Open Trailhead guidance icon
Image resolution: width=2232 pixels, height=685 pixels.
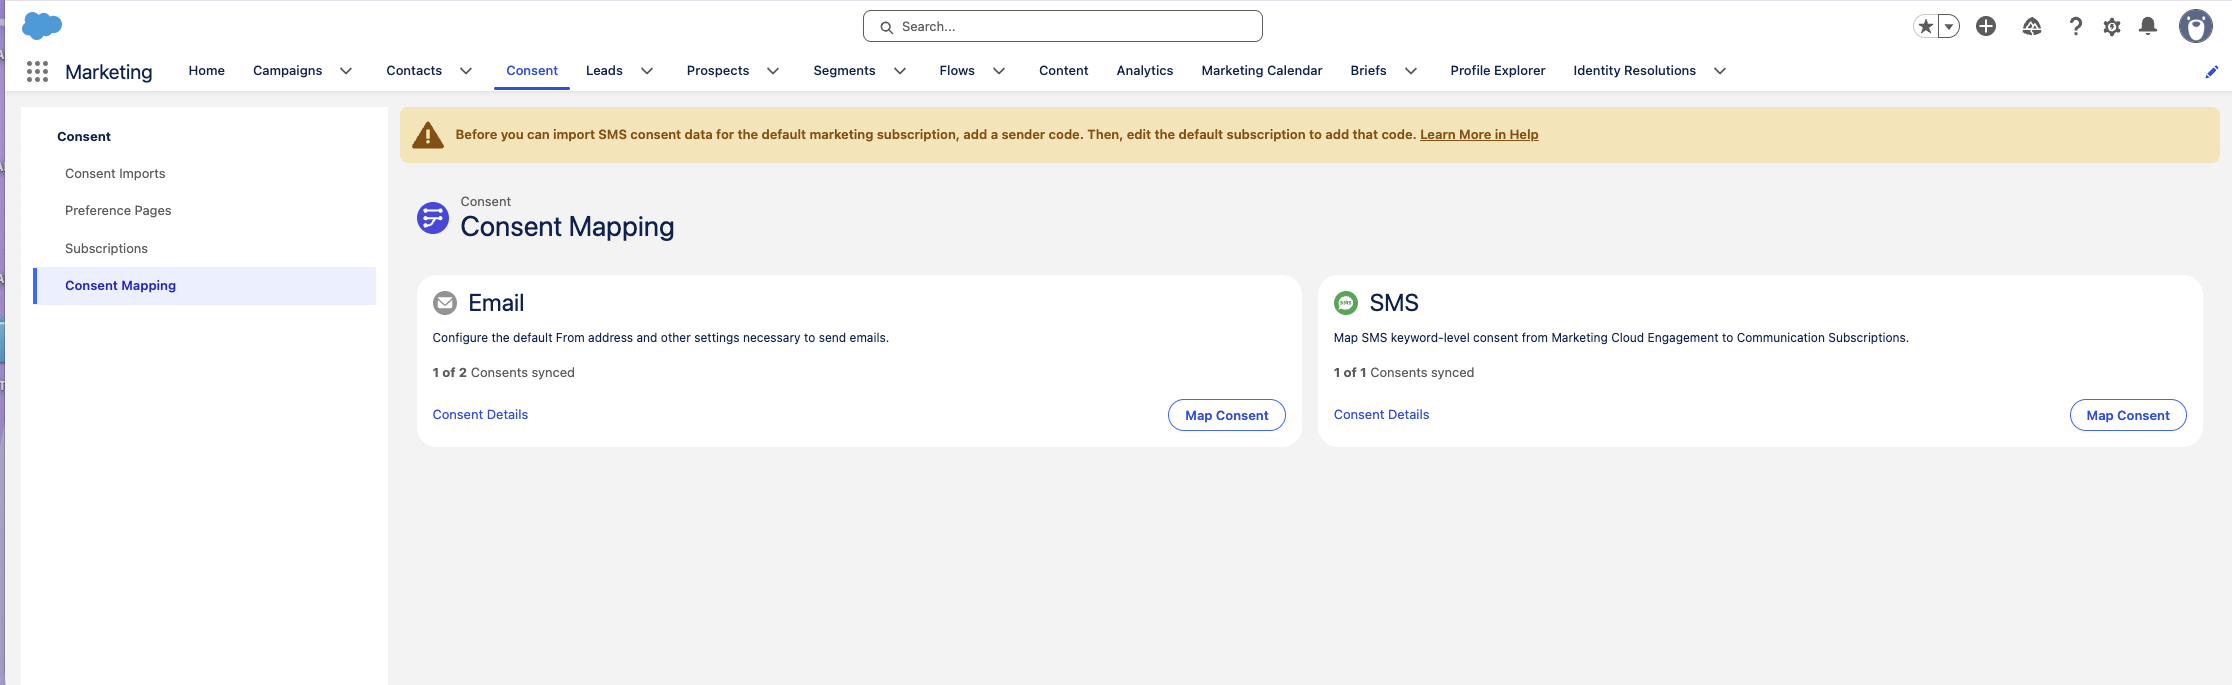tap(2031, 27)
